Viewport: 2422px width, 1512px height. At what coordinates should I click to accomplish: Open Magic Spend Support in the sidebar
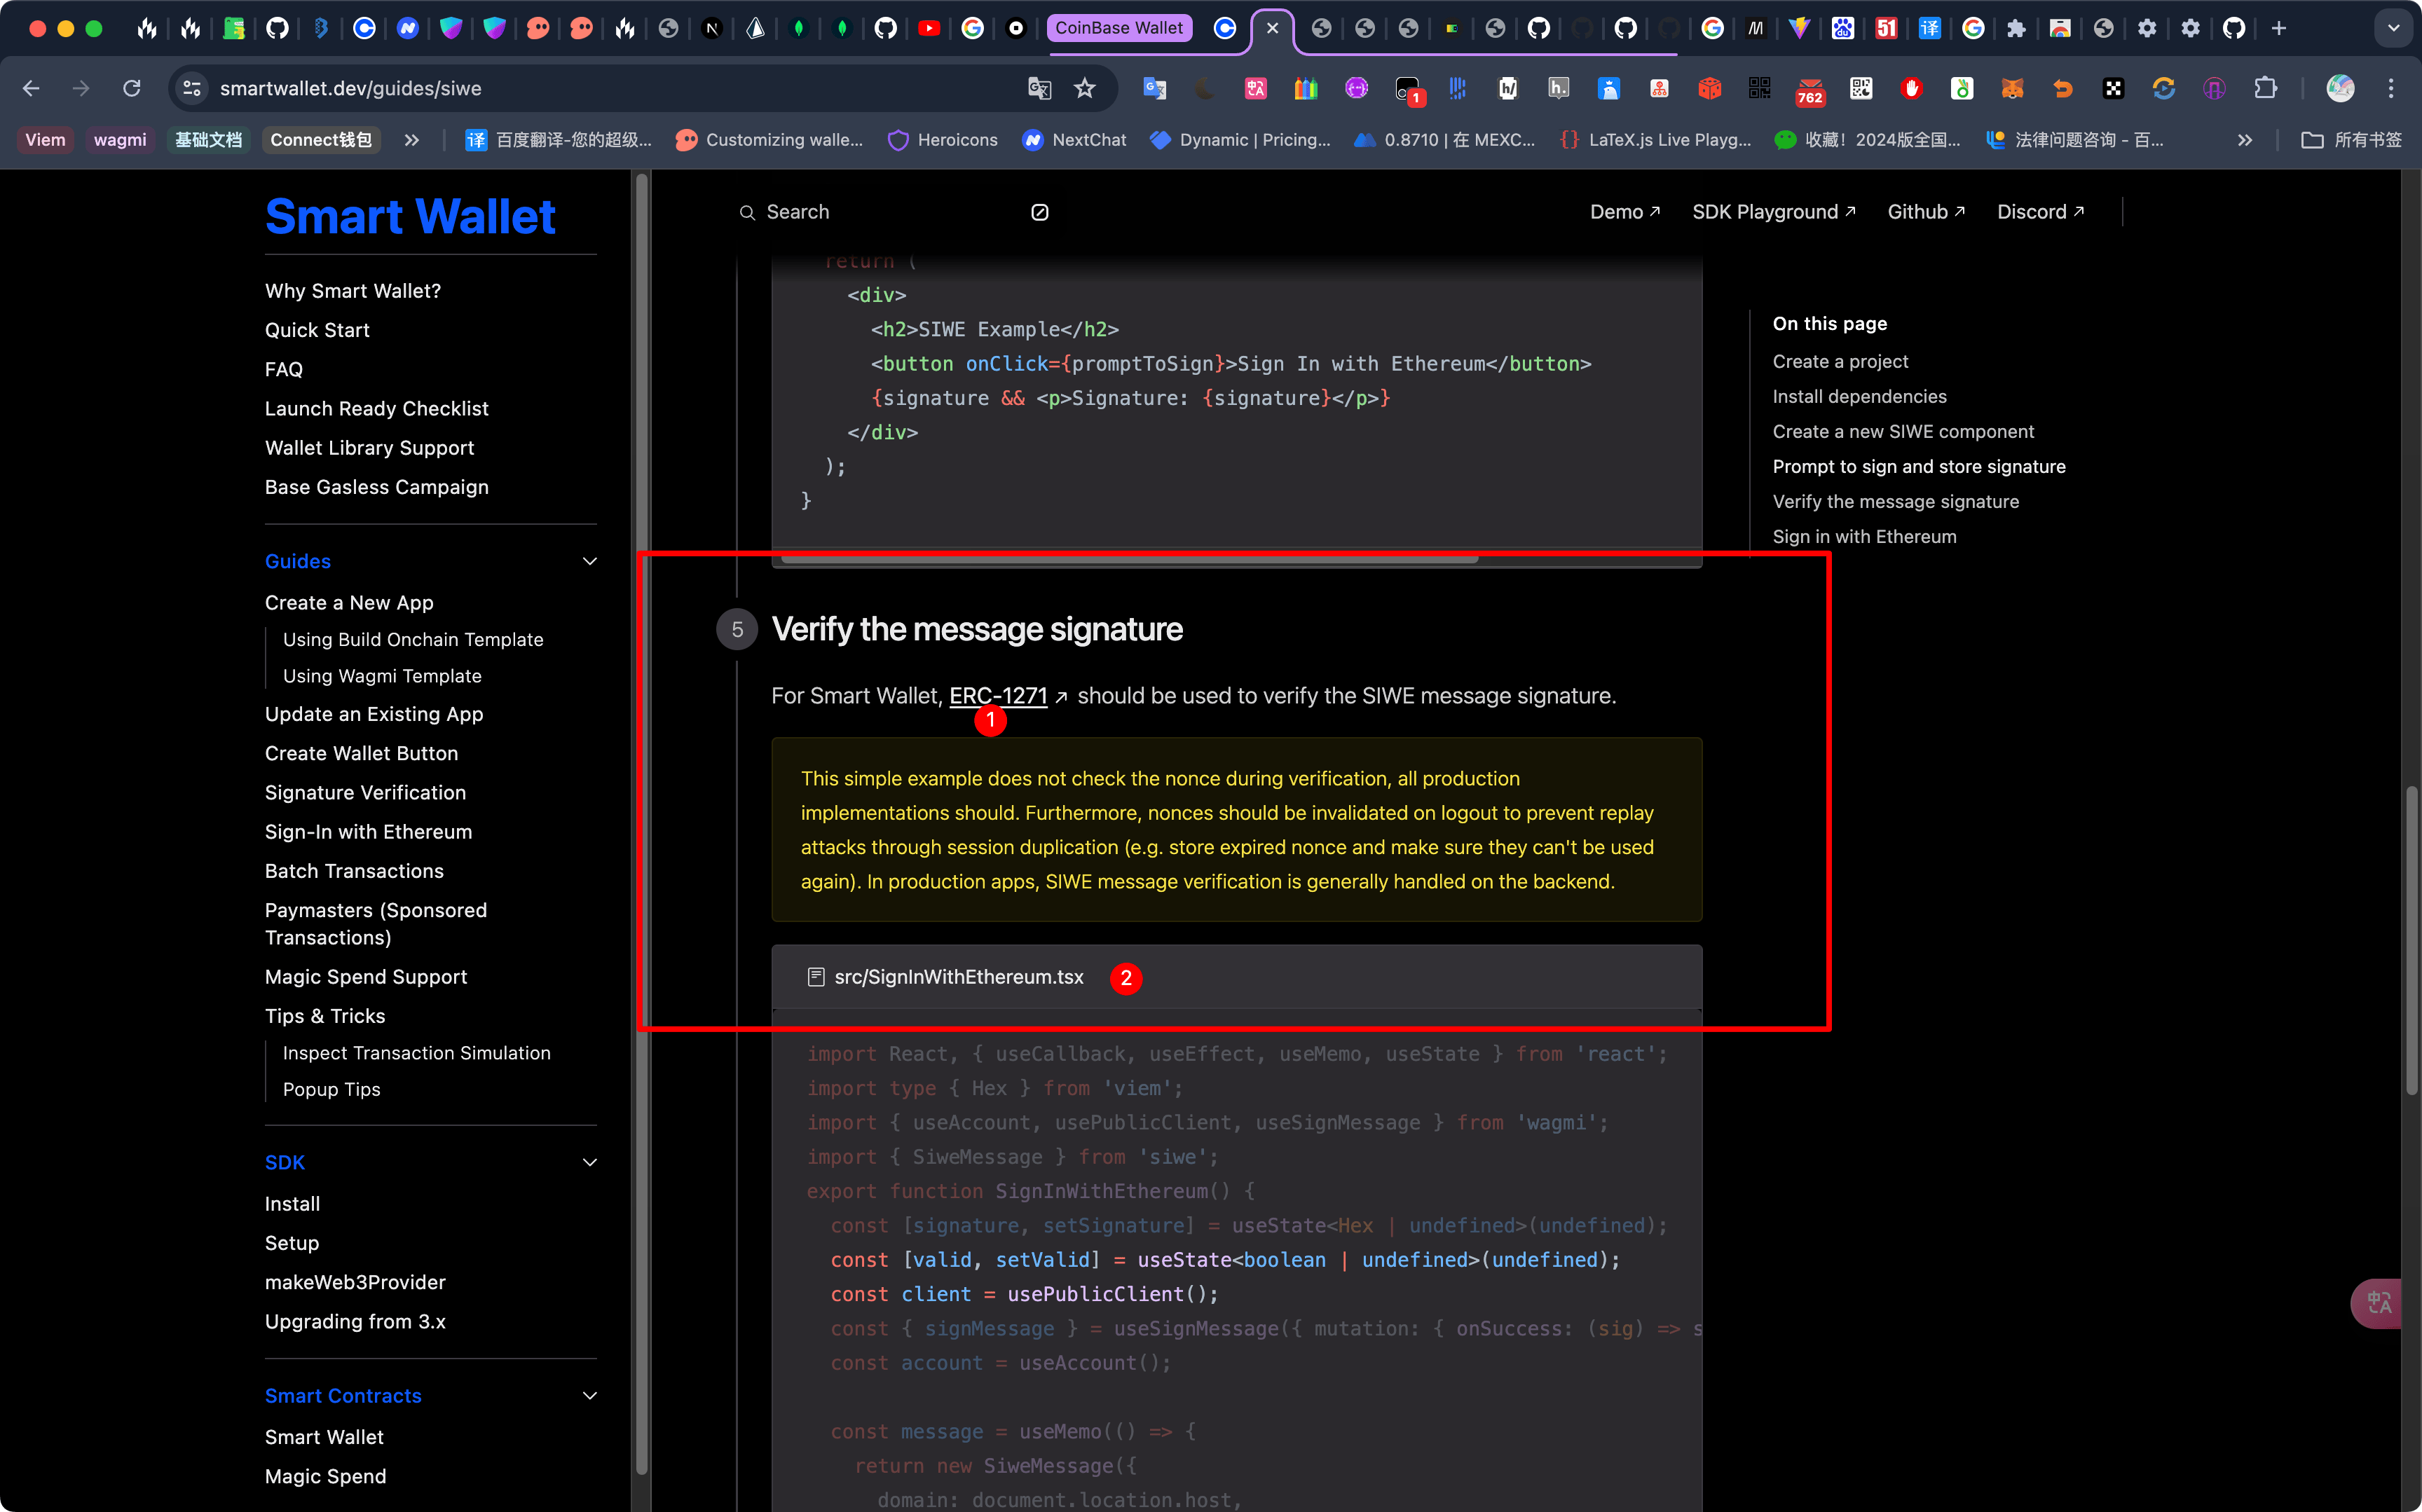click(366, 977)
